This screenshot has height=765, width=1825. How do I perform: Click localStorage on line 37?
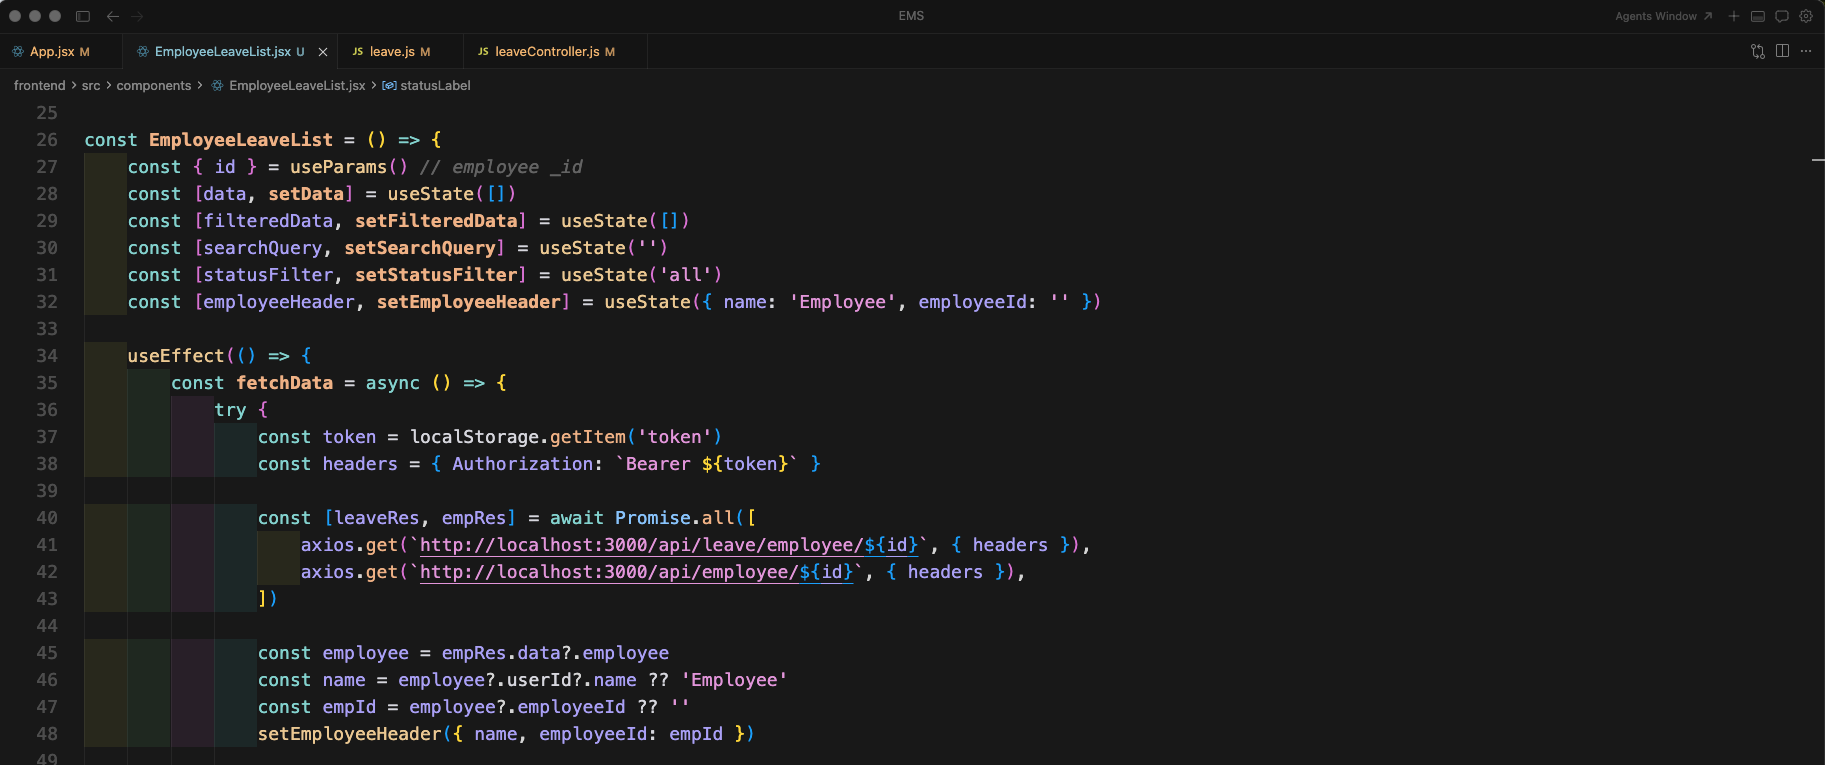(x=474, y=437)
